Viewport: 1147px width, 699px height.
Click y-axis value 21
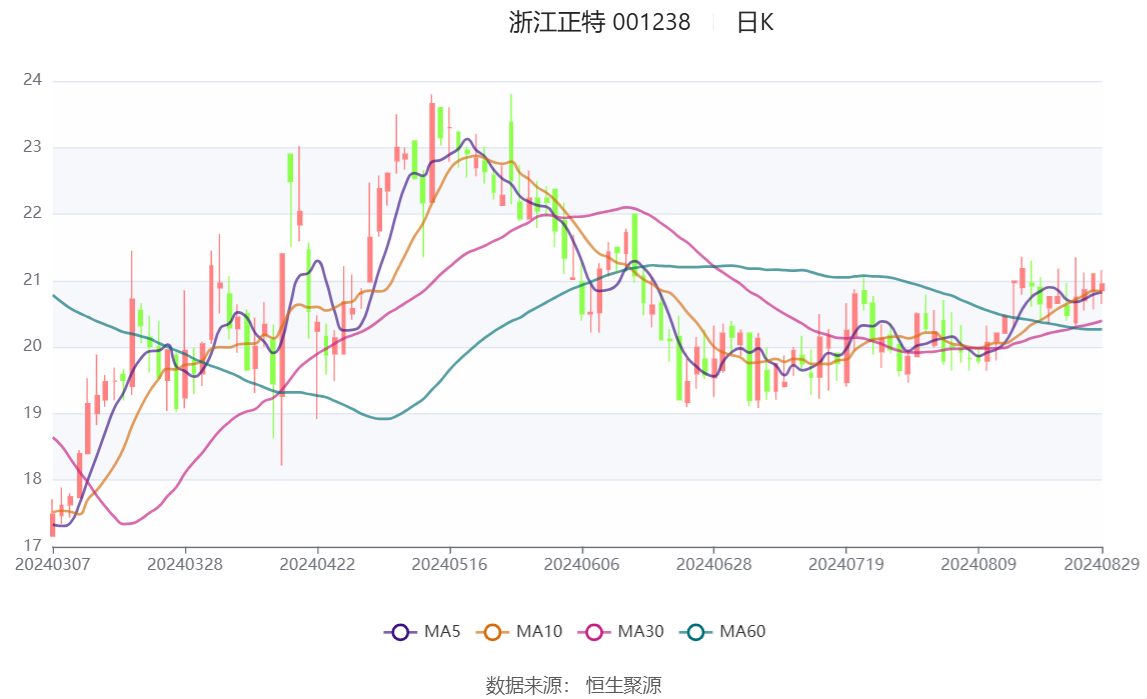tap(32, 279)
